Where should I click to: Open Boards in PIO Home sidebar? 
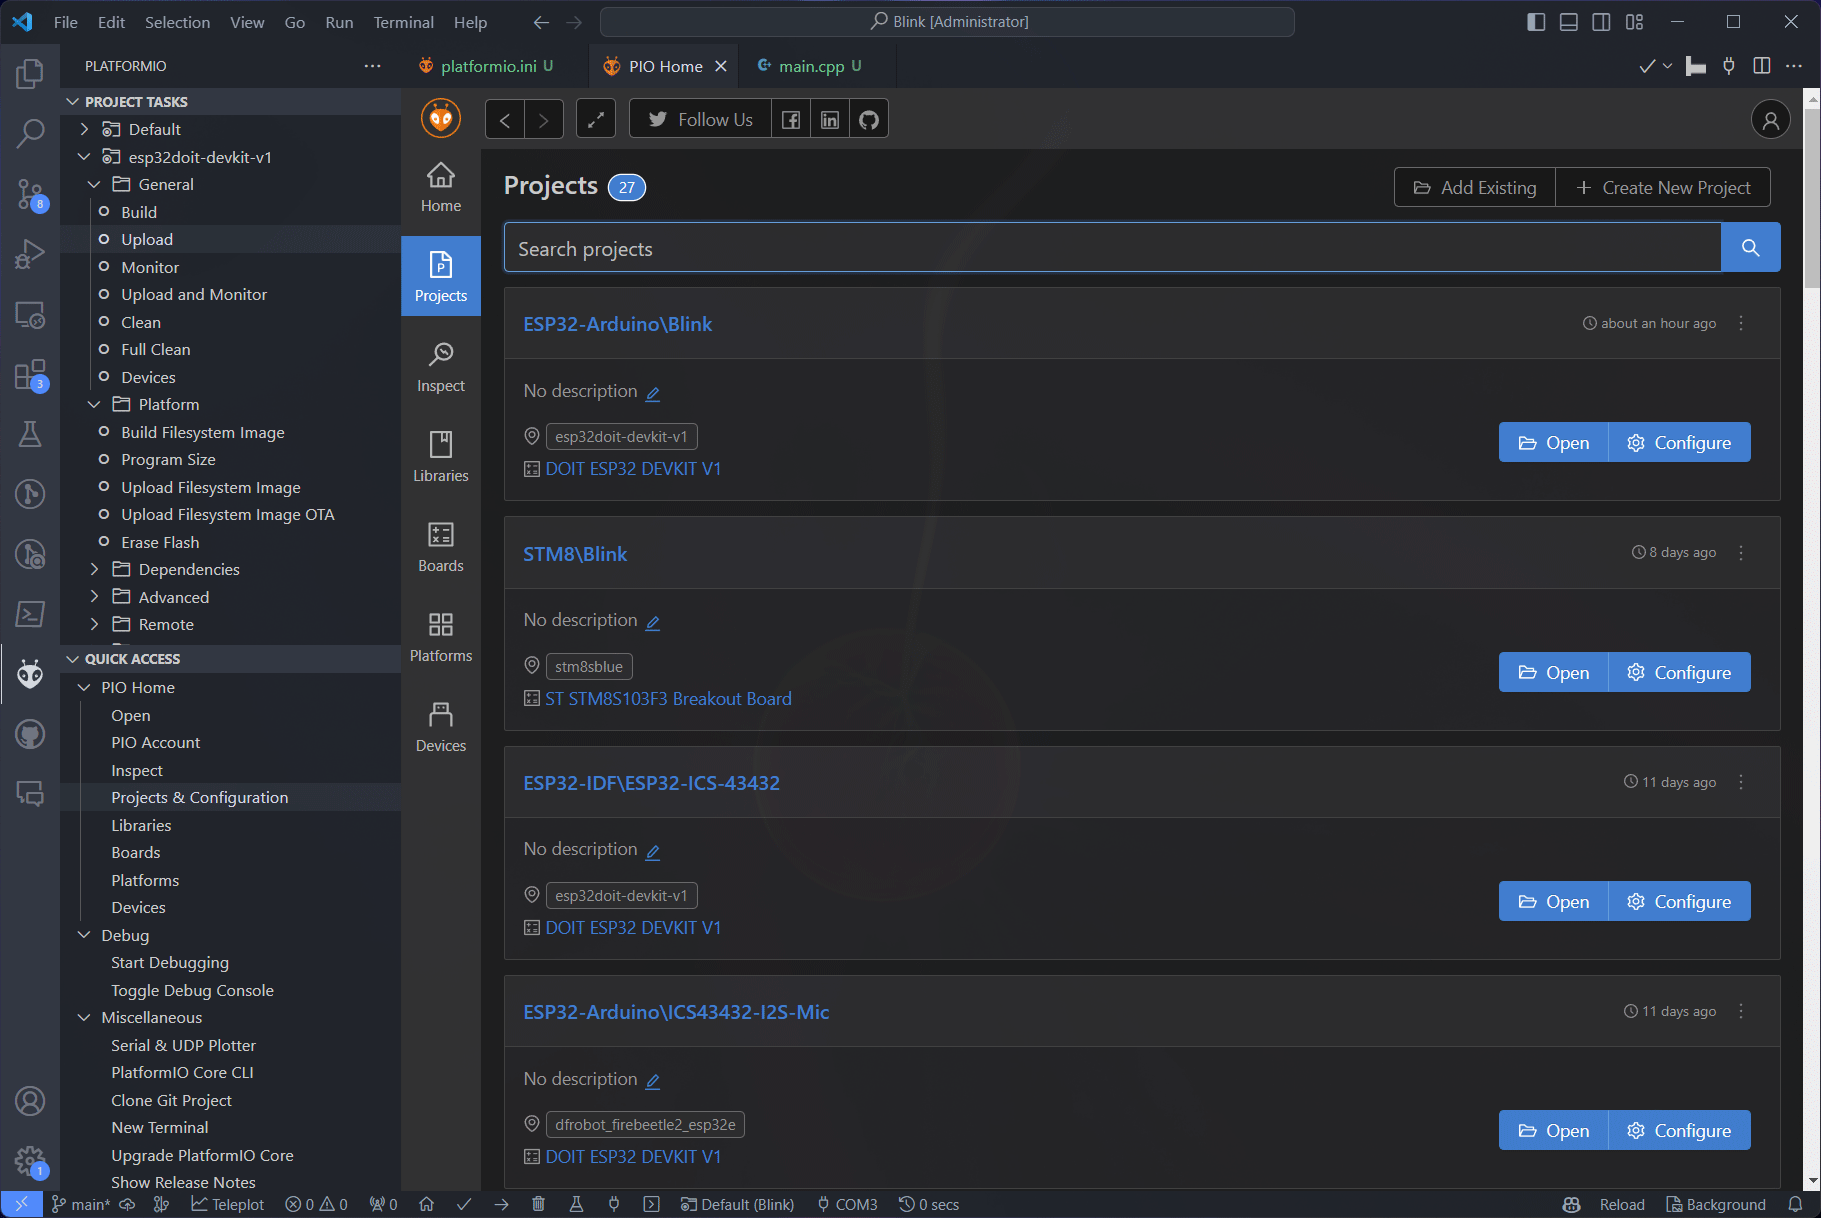coord(441,547)
